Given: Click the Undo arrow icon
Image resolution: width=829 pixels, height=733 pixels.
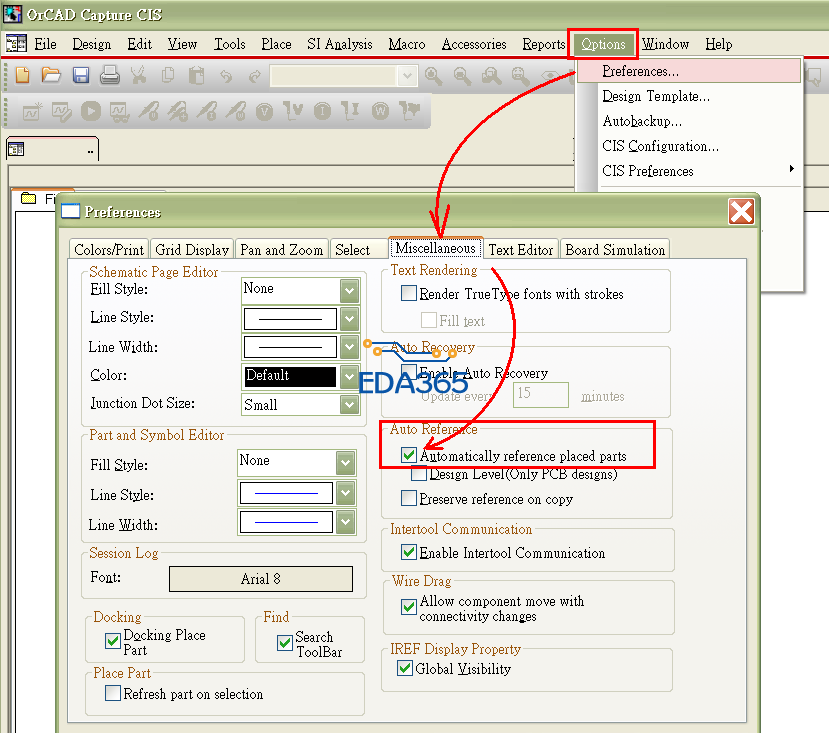Looking at the screenshot, I should [x=226, y=76].
